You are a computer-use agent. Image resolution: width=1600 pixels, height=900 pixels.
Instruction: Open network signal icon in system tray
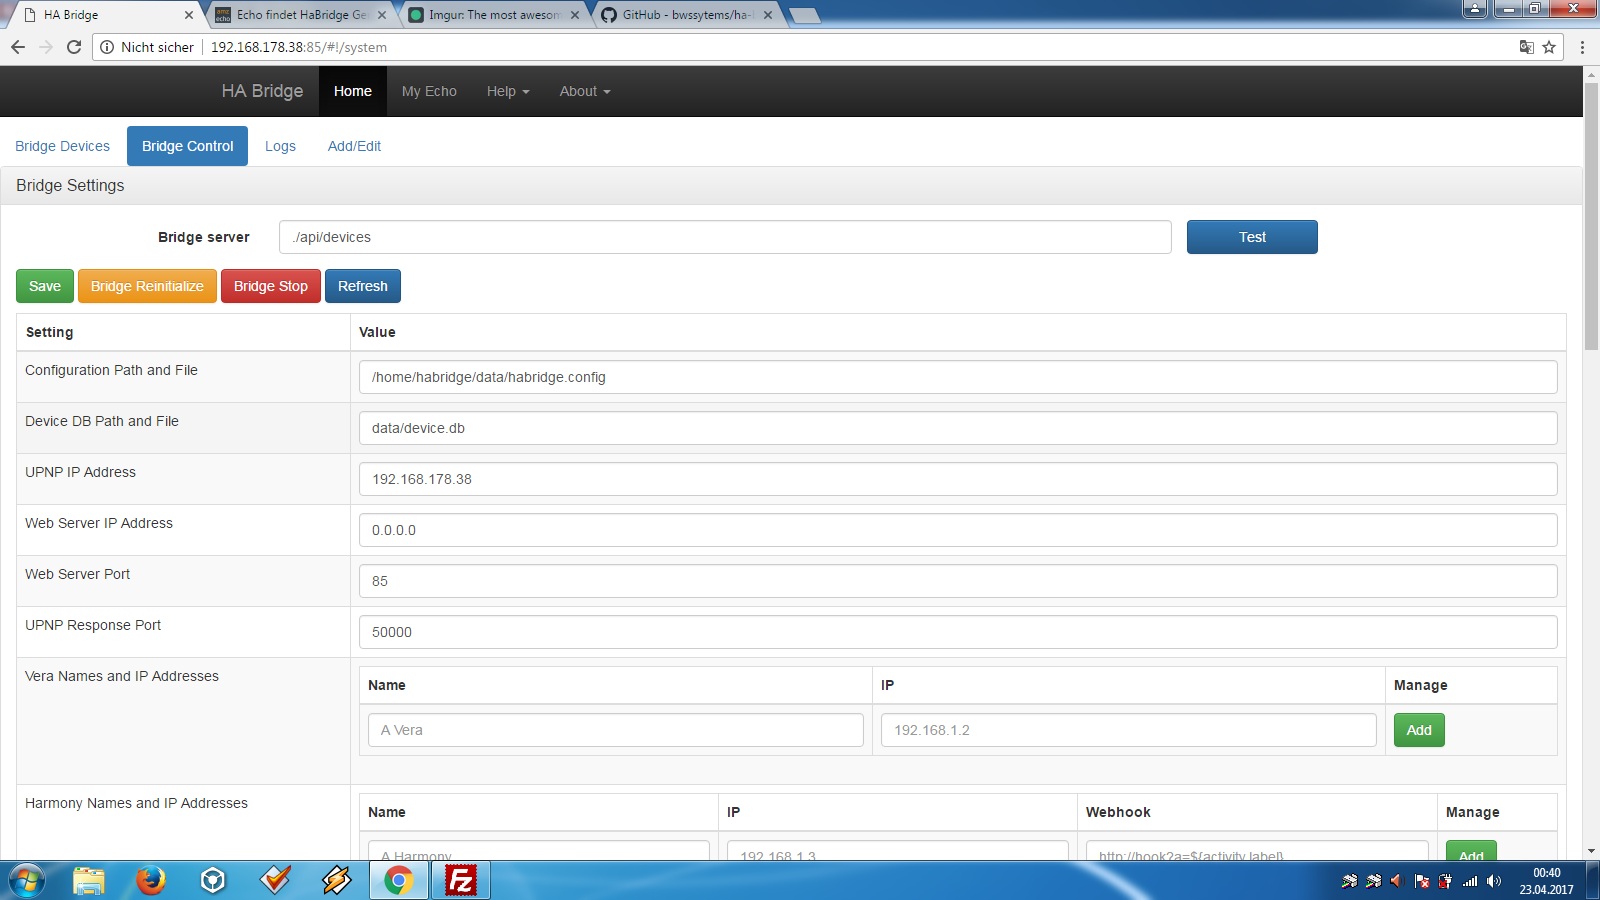tap(1470, 881)
